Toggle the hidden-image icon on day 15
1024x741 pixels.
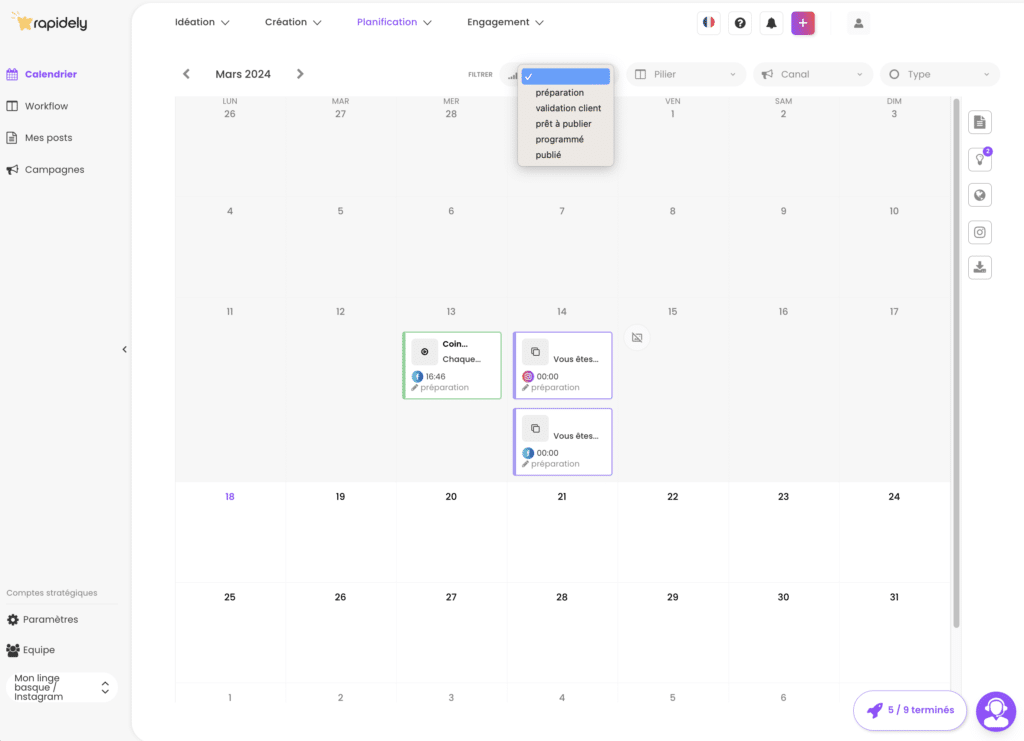(637, 338)
